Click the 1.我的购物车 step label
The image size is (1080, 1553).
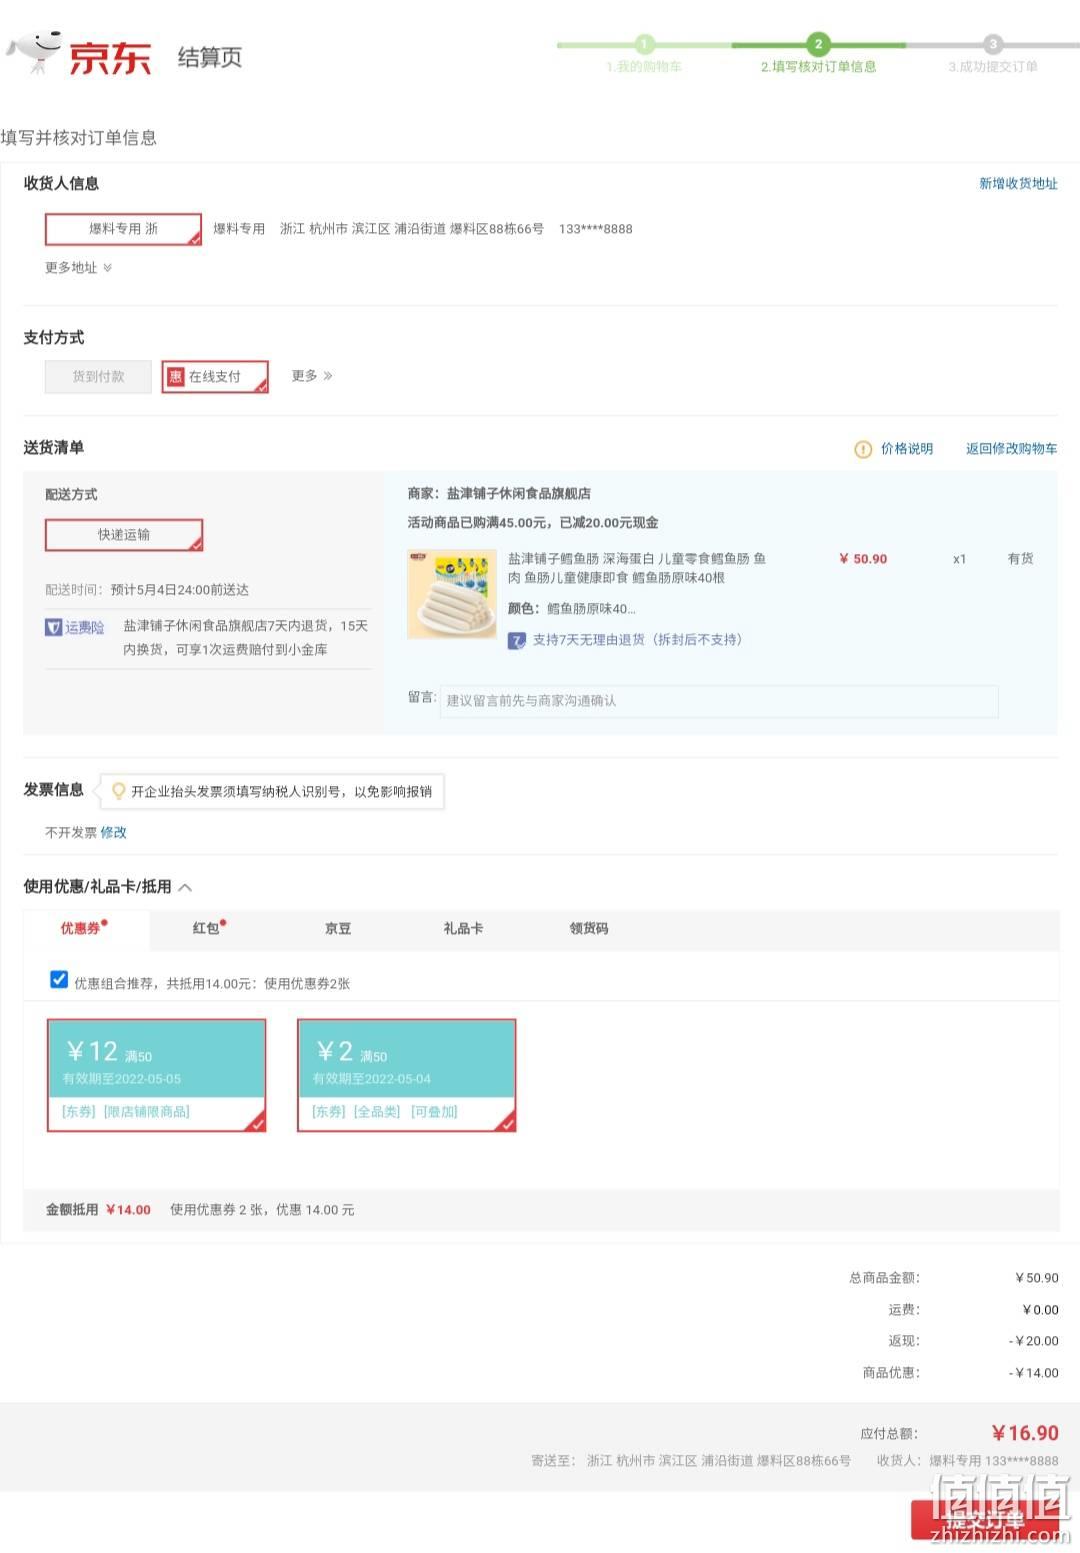644,67
